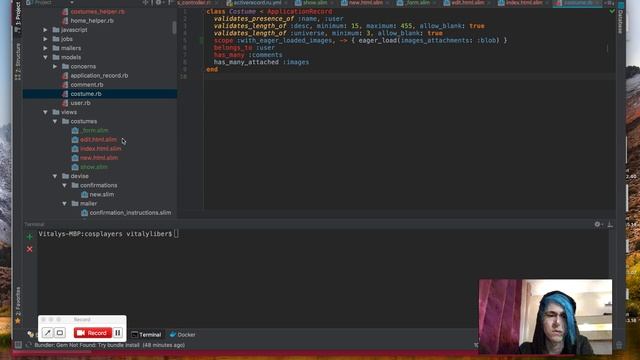Collapse the confirmations folder

64,185
